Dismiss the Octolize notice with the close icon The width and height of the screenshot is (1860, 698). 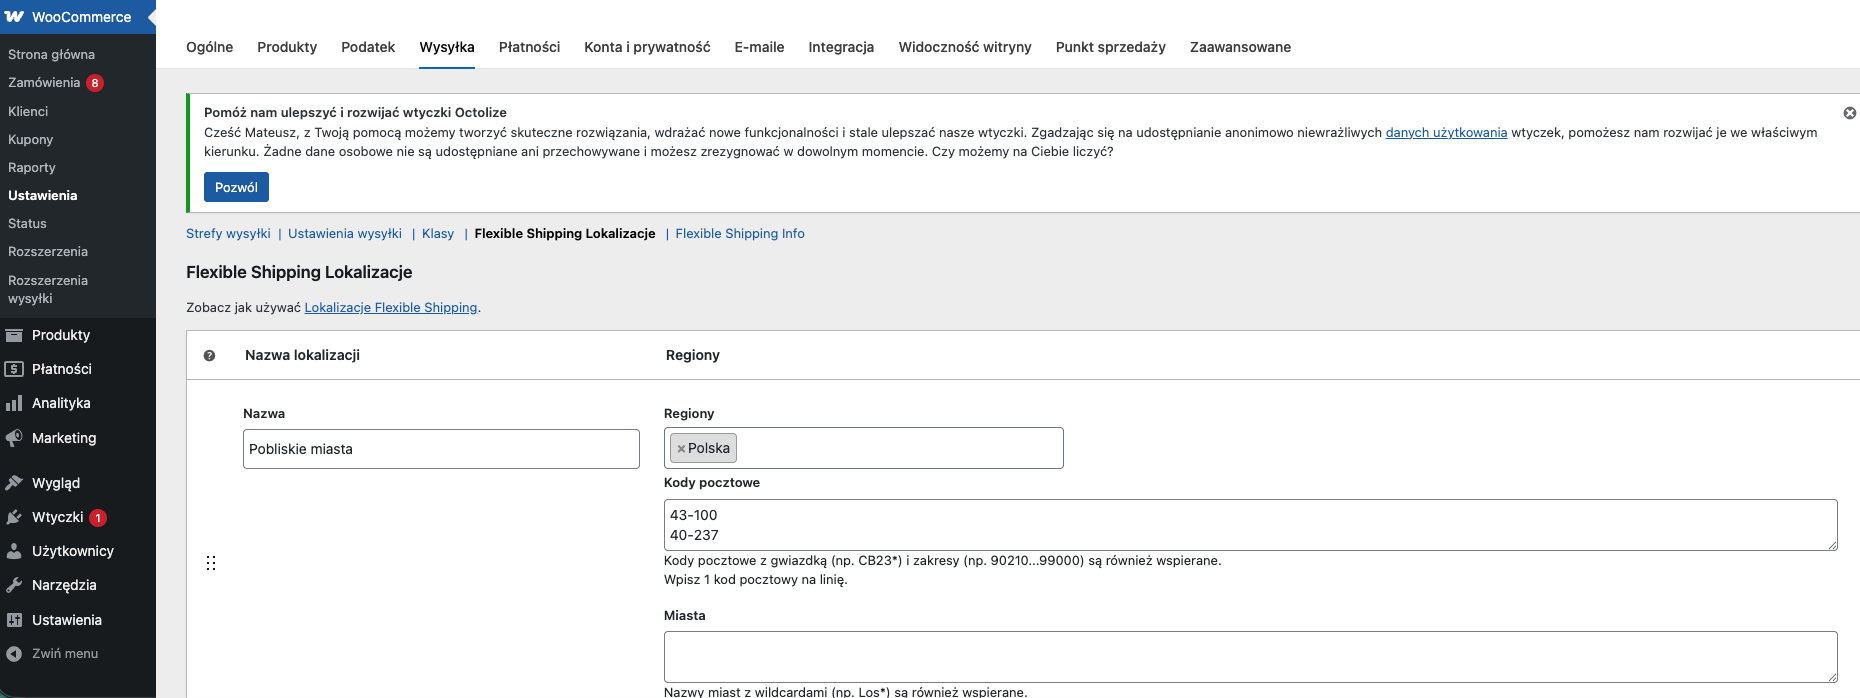pyautogui.click(x=1849, y=113)
